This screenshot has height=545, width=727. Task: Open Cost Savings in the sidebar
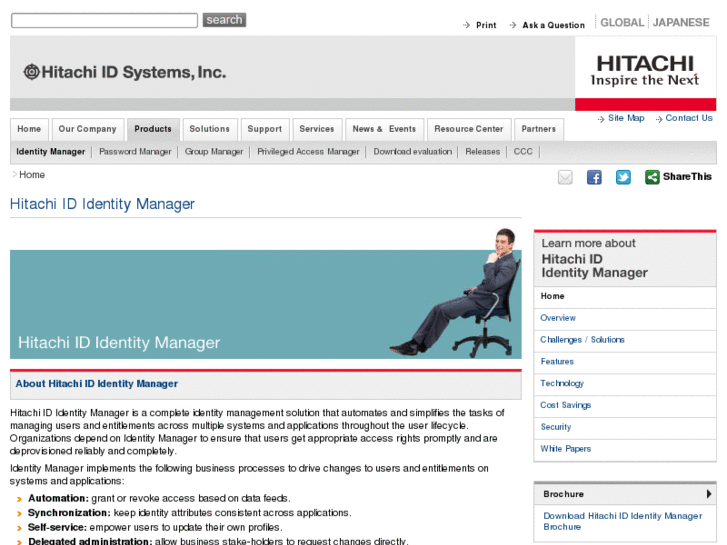pyautogui.click(x=565, y=405)
